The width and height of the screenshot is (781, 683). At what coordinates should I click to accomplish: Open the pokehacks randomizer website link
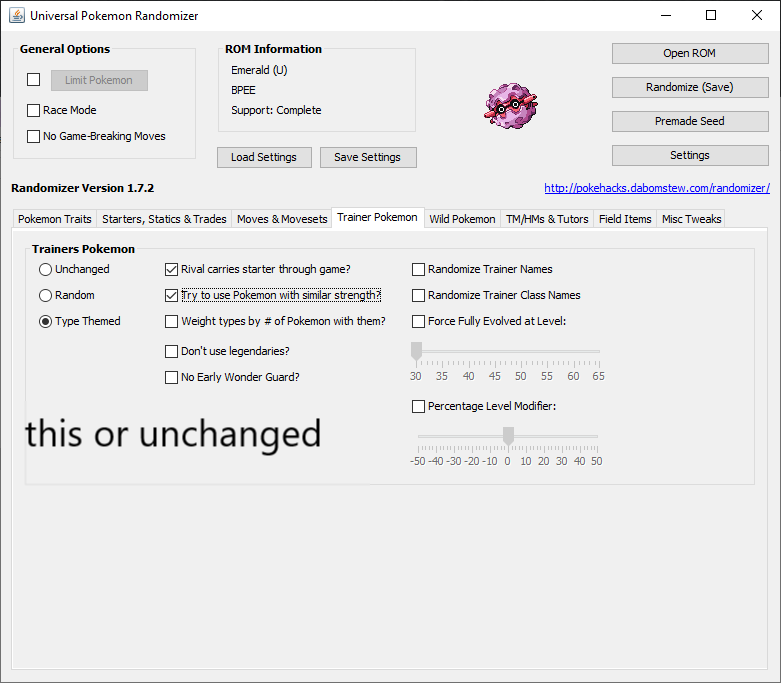tap(657, 188)
